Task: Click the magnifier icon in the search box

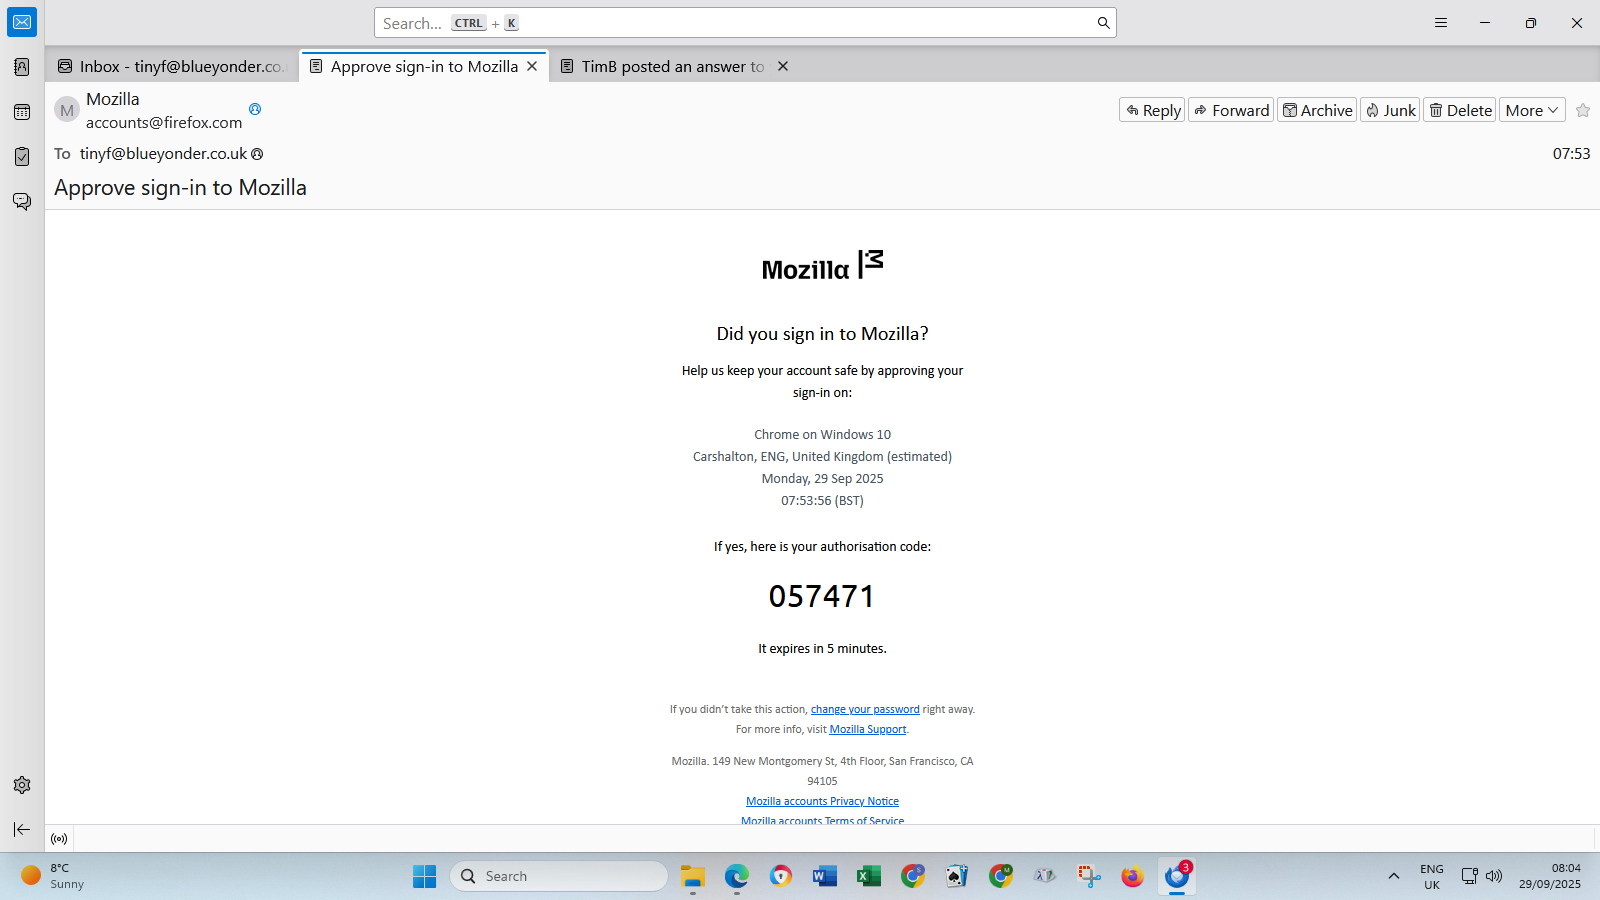Action: tap(1103, 23)
